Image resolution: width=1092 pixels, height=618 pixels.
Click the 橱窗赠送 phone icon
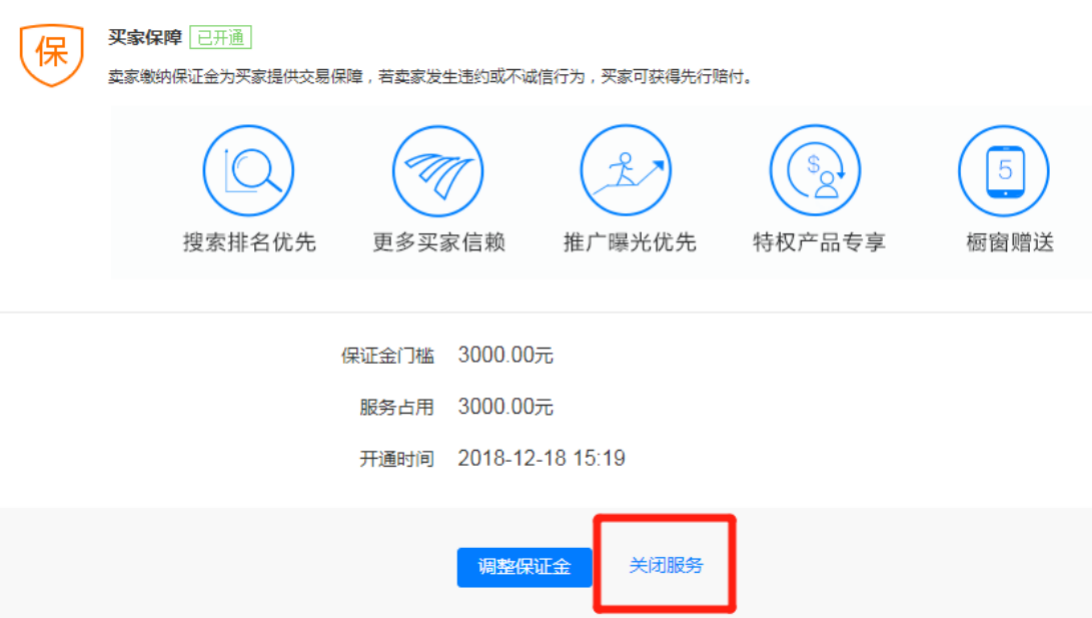pyautogui.click(x=1004, y=171)
